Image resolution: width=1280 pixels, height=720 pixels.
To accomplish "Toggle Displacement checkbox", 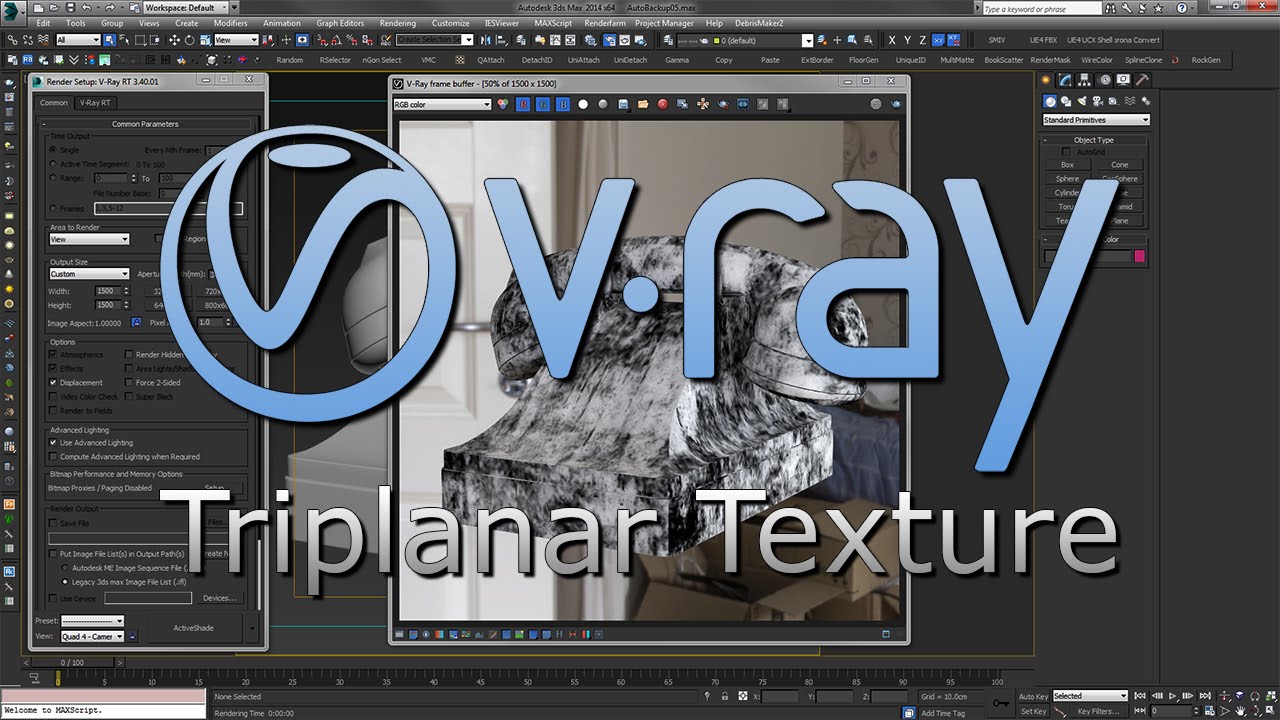I will 54,383.
